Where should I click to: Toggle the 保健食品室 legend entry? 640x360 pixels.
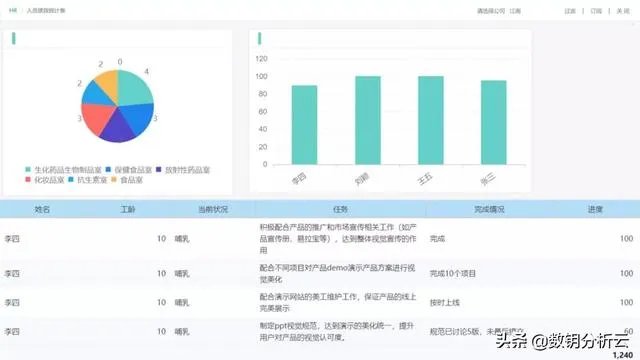(129, 170)
